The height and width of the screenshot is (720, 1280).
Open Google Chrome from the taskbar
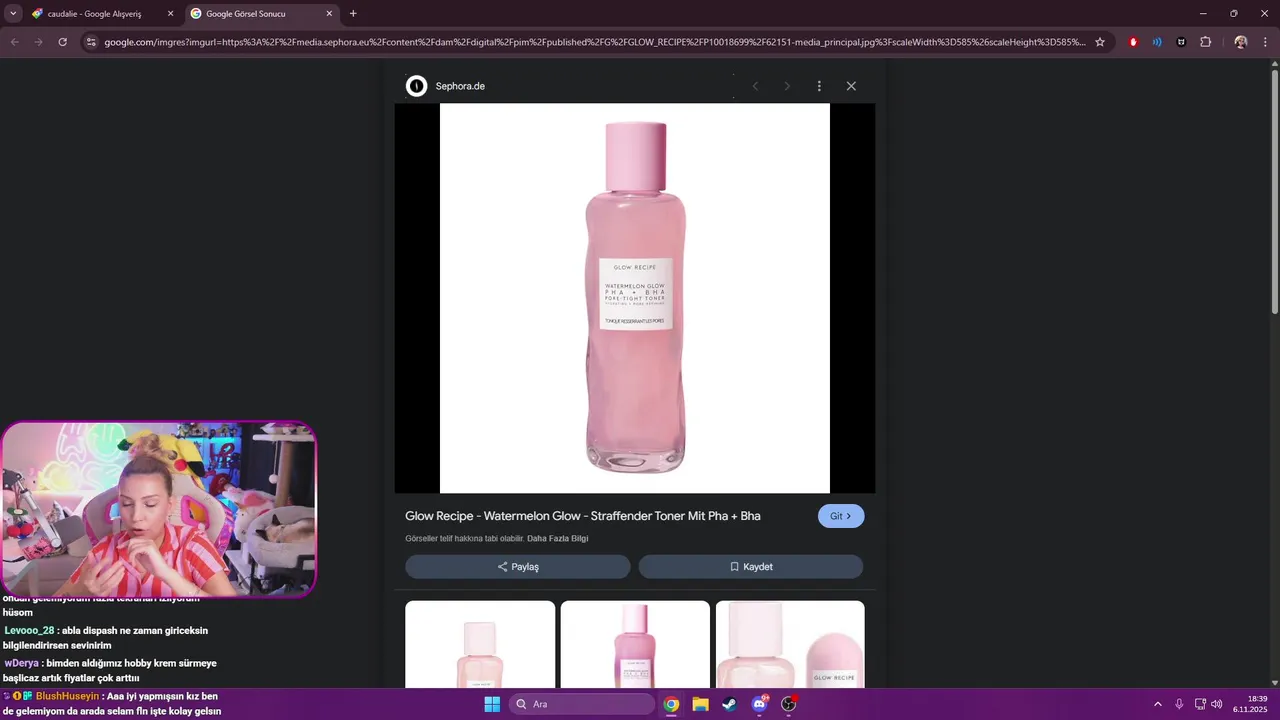[x=671, y=704]
